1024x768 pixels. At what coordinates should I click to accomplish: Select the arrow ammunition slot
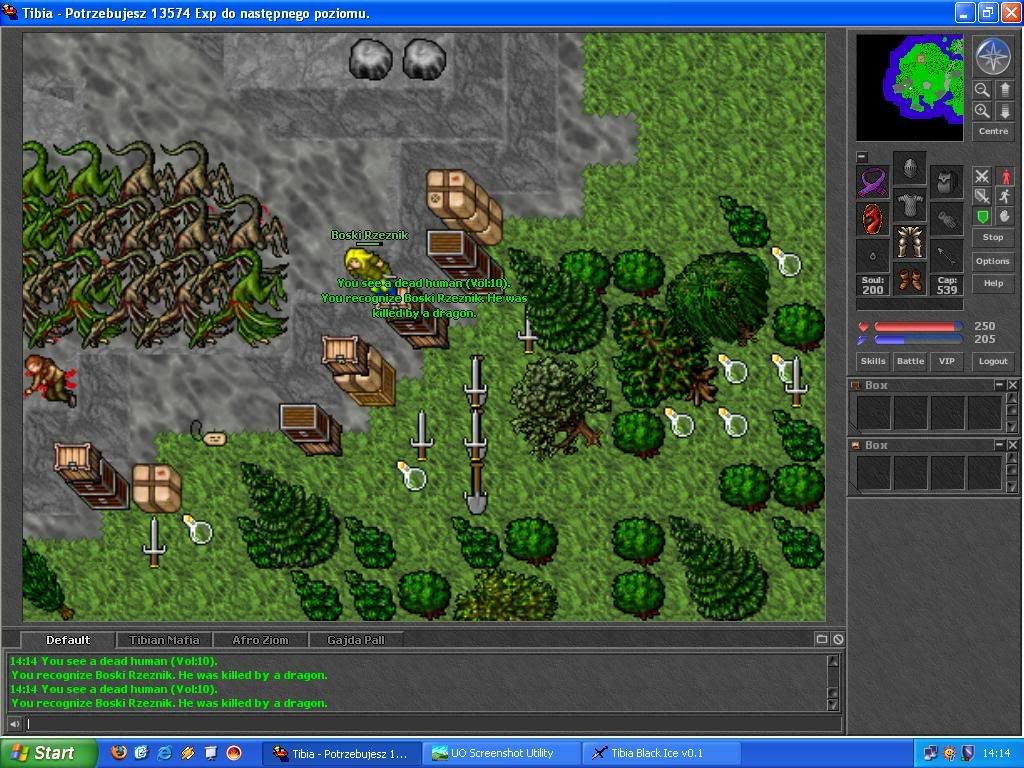[x=946, y=256]
